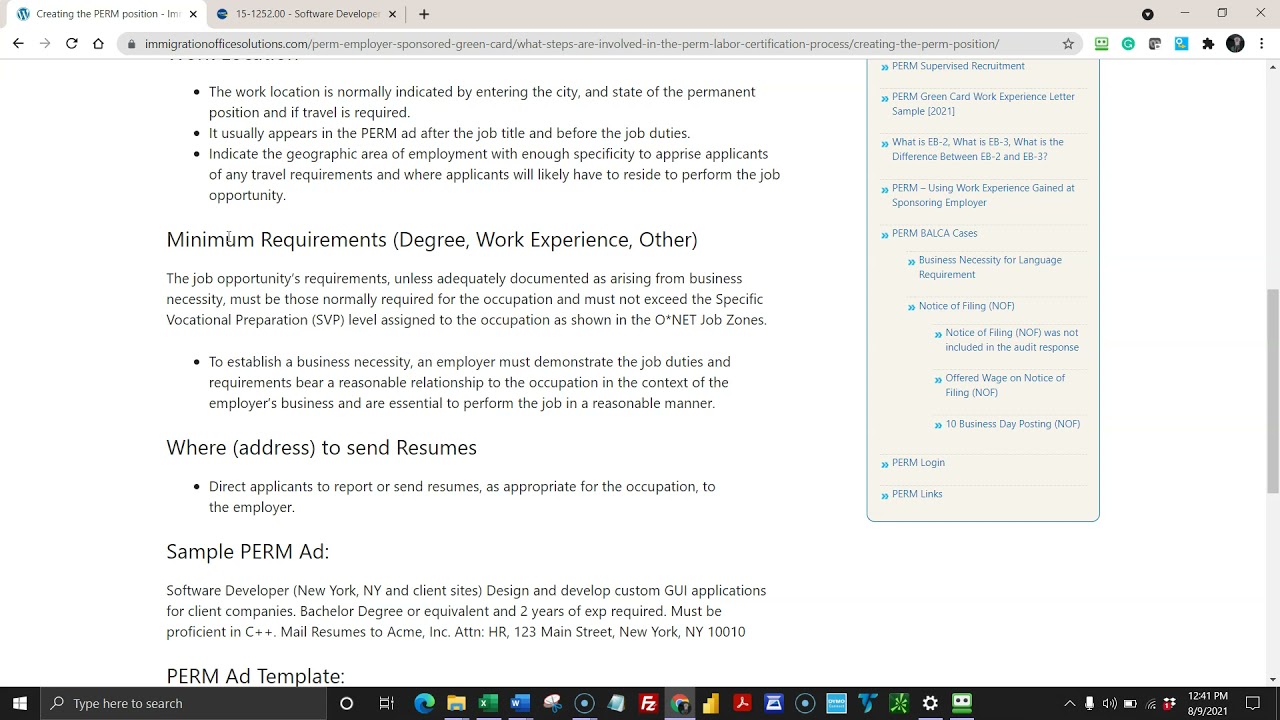Open the tab search dropdown arrow
This screenshot has width=1280, height=720.
(1147, 14)
